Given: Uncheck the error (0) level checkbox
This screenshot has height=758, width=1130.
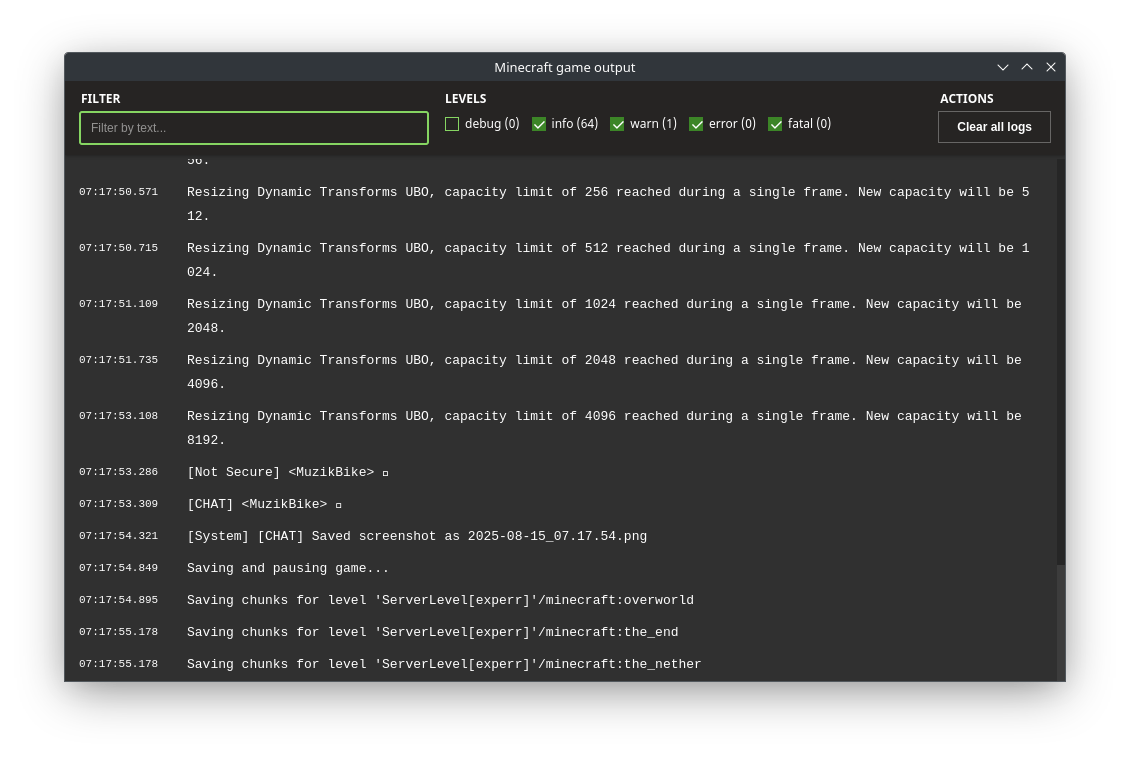Looking at the screenshot, I should click(x=696, y=124).
